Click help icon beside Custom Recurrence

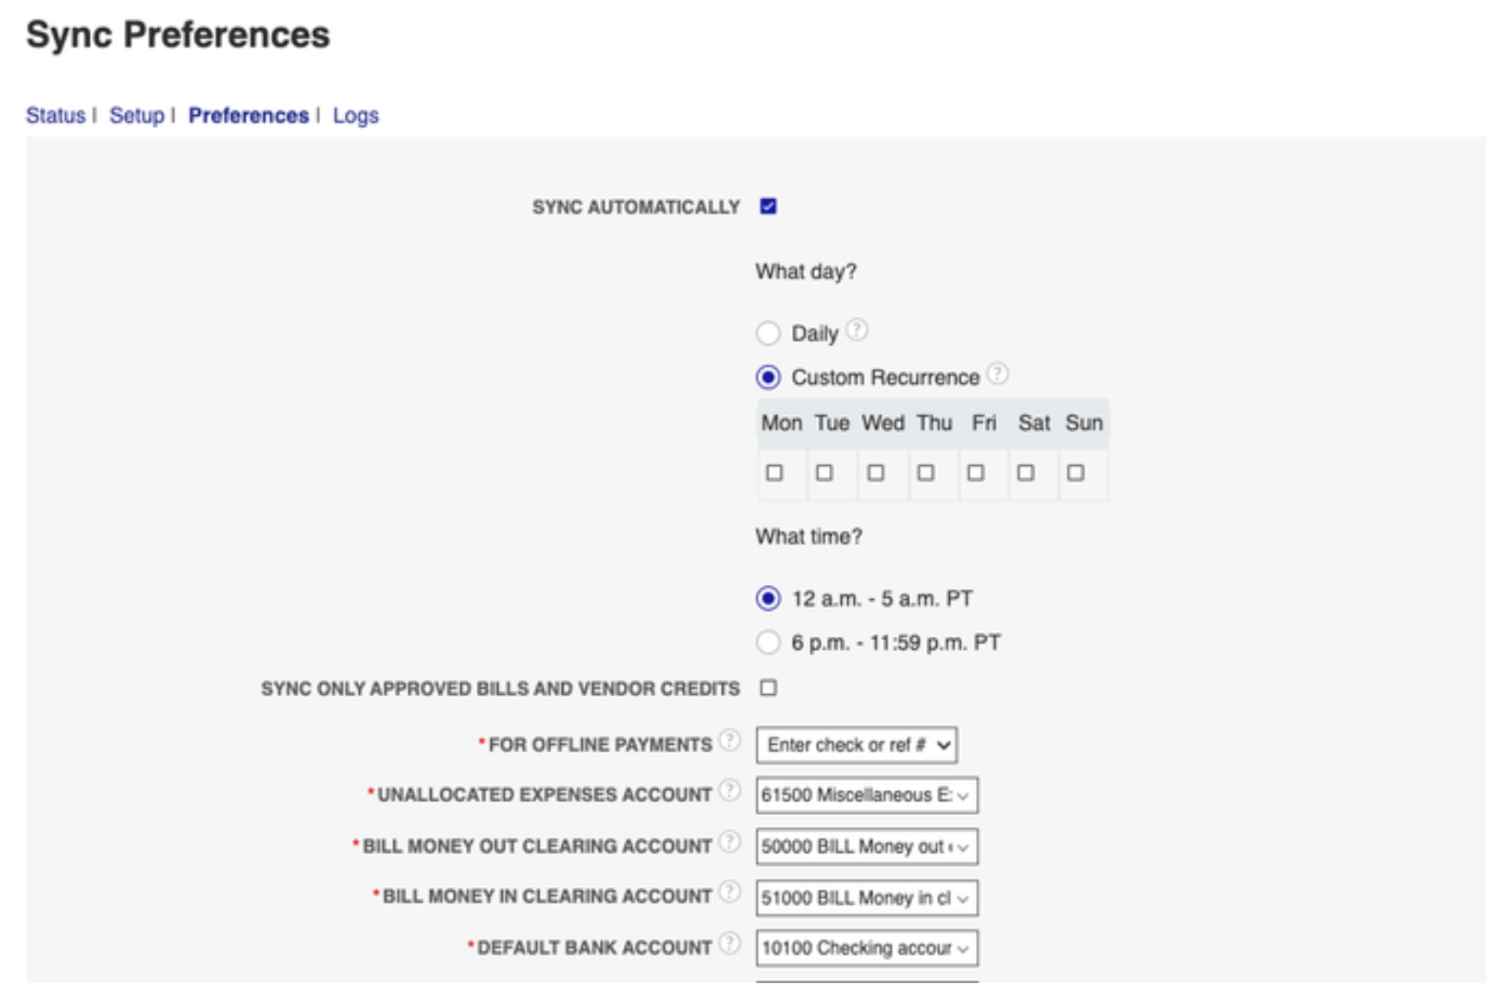point(997,374)
